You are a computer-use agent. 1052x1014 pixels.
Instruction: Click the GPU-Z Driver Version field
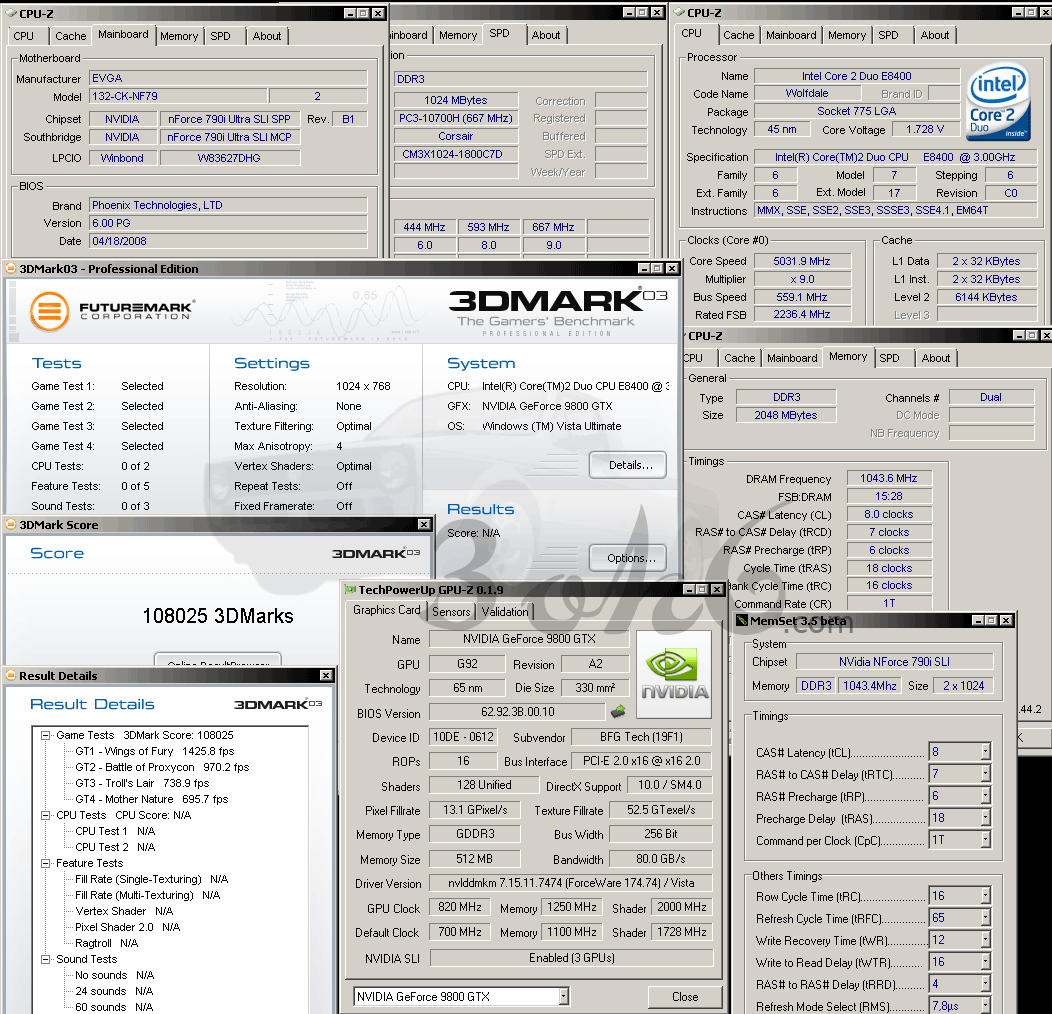coord(570,883)
